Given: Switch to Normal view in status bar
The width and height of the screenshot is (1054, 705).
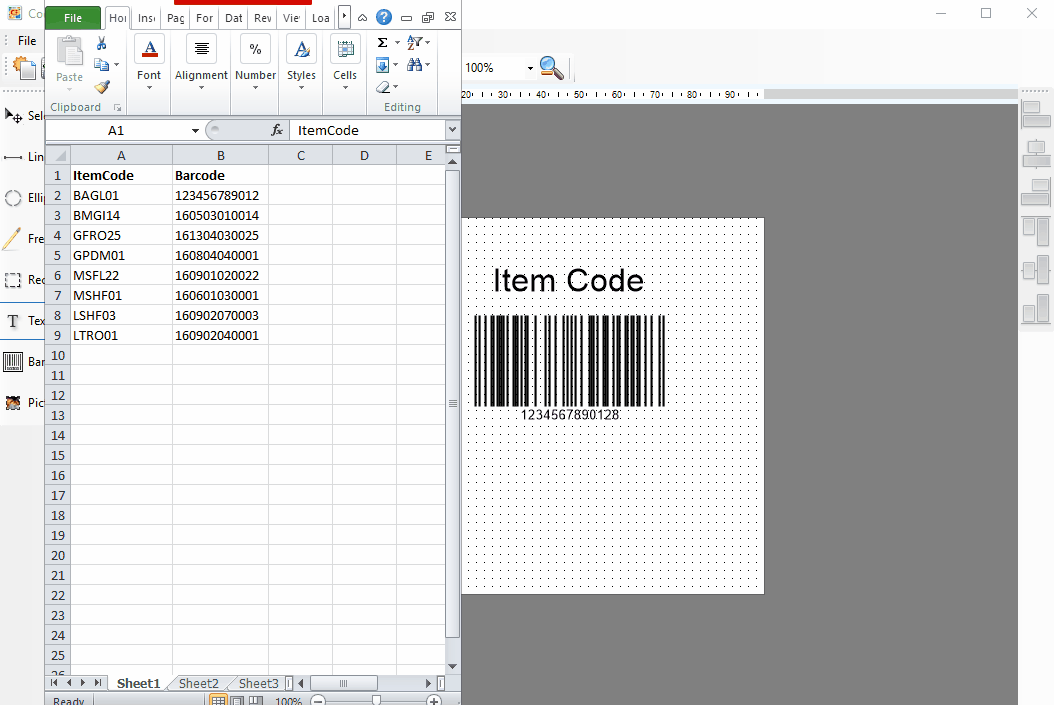Looking at the screenshot, I should (218, 700).
